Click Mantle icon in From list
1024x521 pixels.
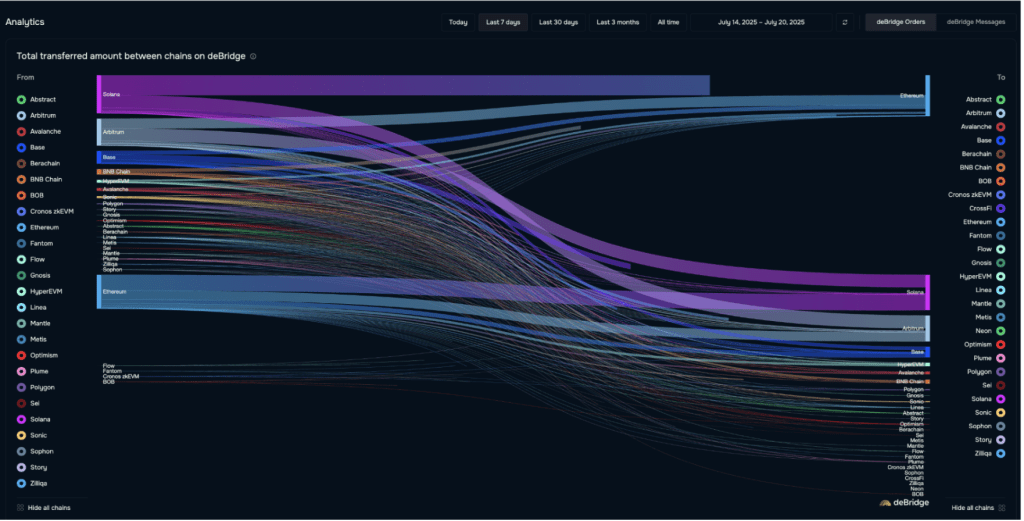click(x=22, y=324)
